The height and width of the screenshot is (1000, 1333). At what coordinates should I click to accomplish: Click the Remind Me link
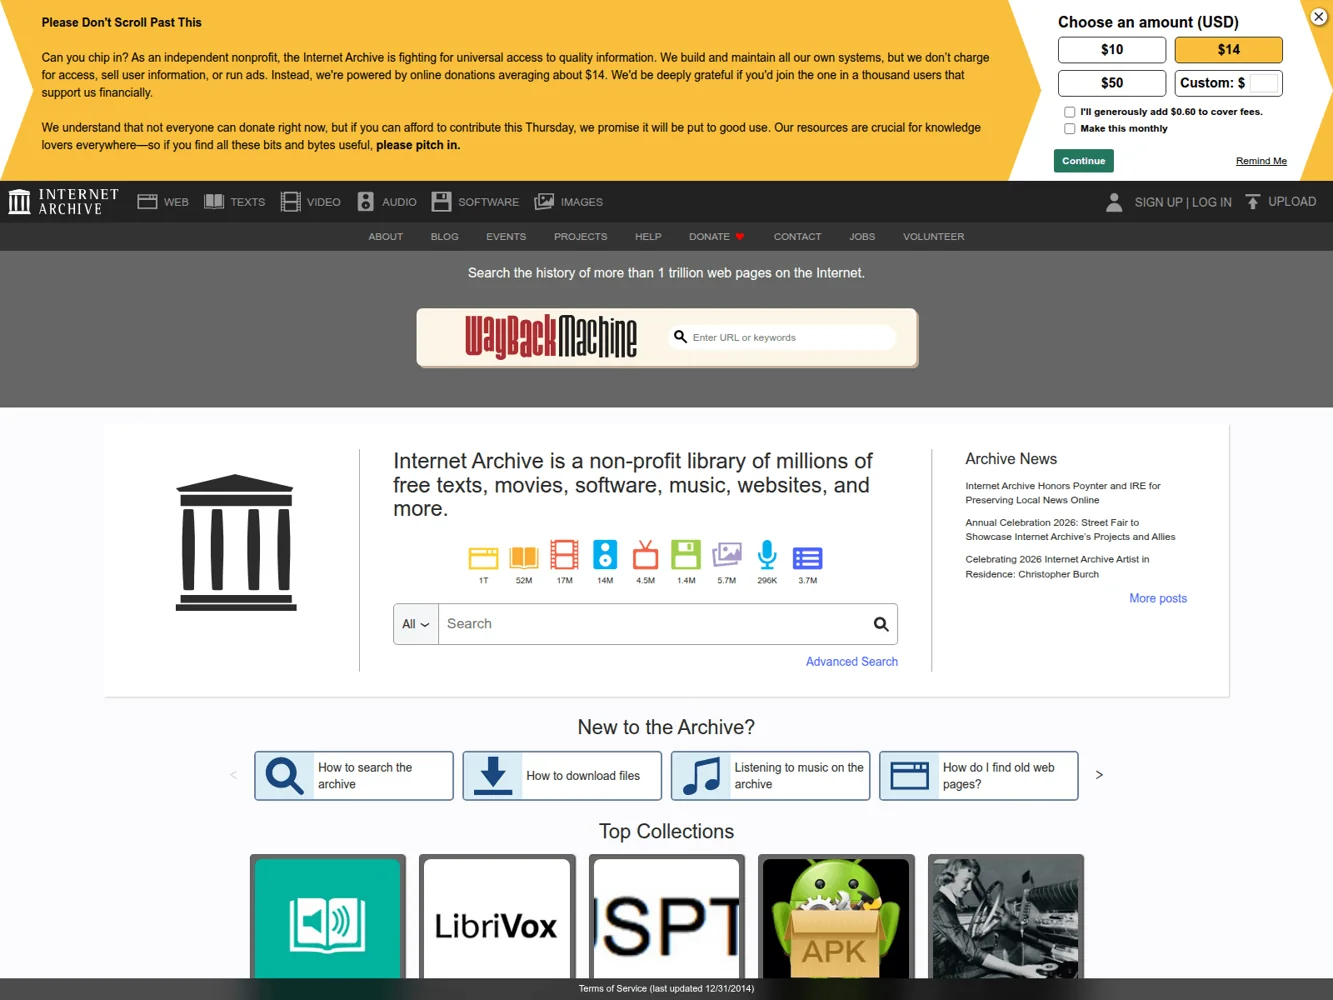pos(1261,161)
